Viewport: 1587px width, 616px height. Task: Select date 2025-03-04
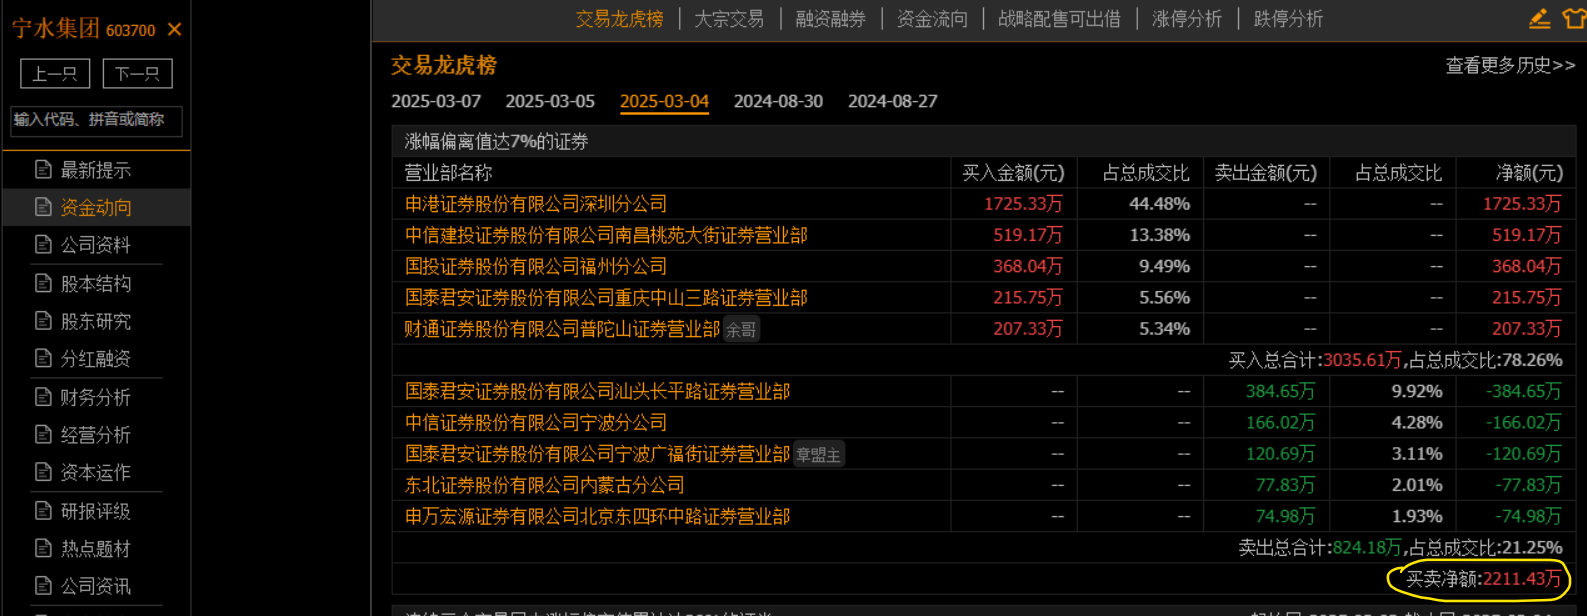pyautogui.click(x=664, y=101)
